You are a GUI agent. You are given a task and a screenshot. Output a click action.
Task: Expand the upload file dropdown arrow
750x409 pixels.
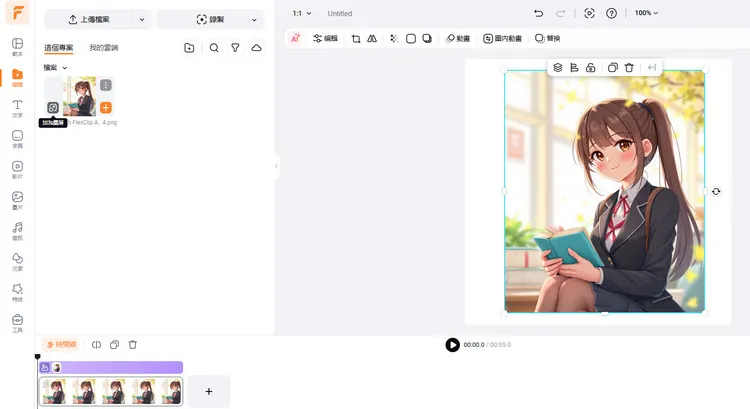[141, 19]
